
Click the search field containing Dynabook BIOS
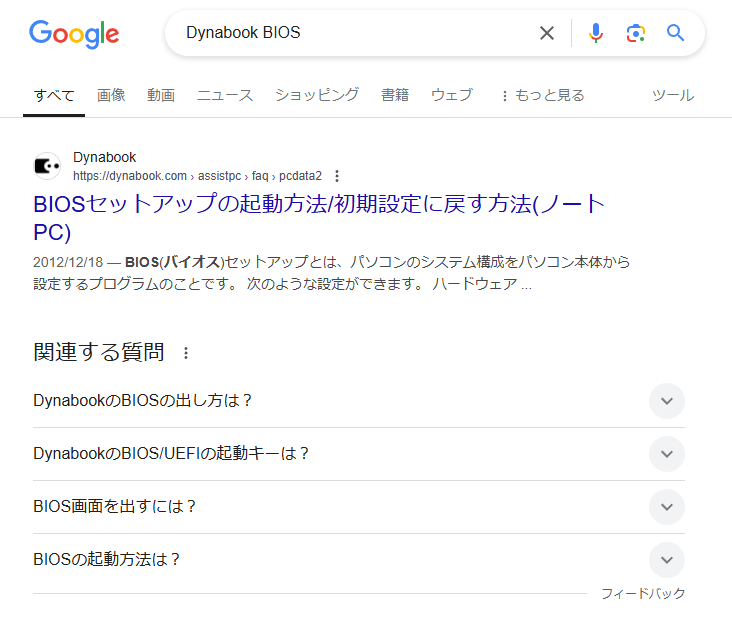tap(350, 33)
